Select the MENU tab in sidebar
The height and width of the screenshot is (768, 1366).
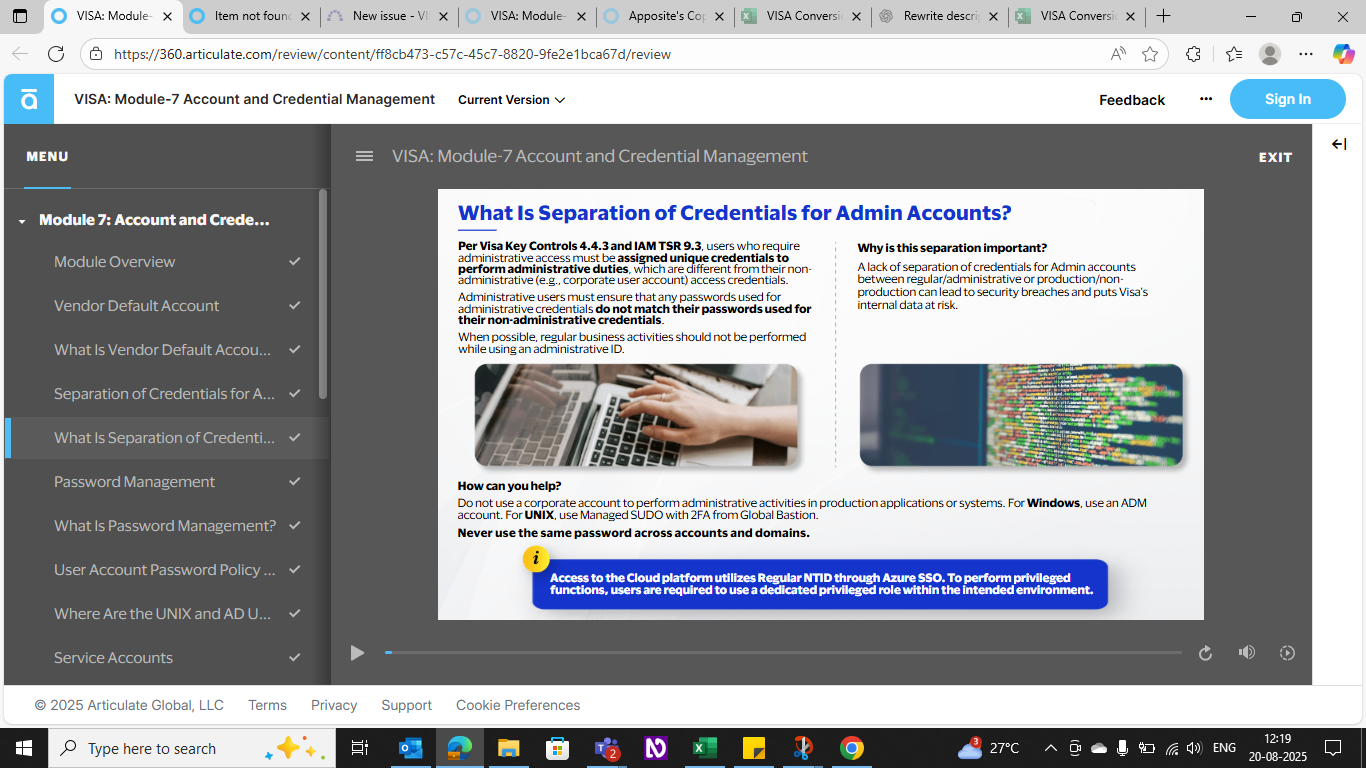click(47, 157)
